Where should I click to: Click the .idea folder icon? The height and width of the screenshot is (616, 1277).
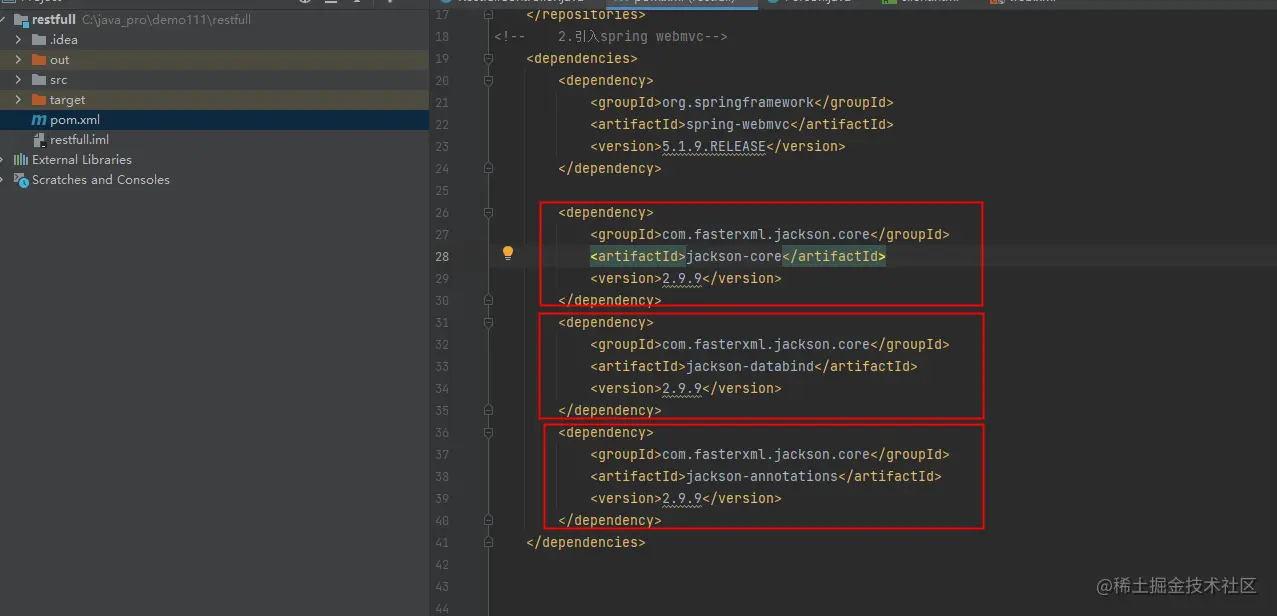(39, 40)
